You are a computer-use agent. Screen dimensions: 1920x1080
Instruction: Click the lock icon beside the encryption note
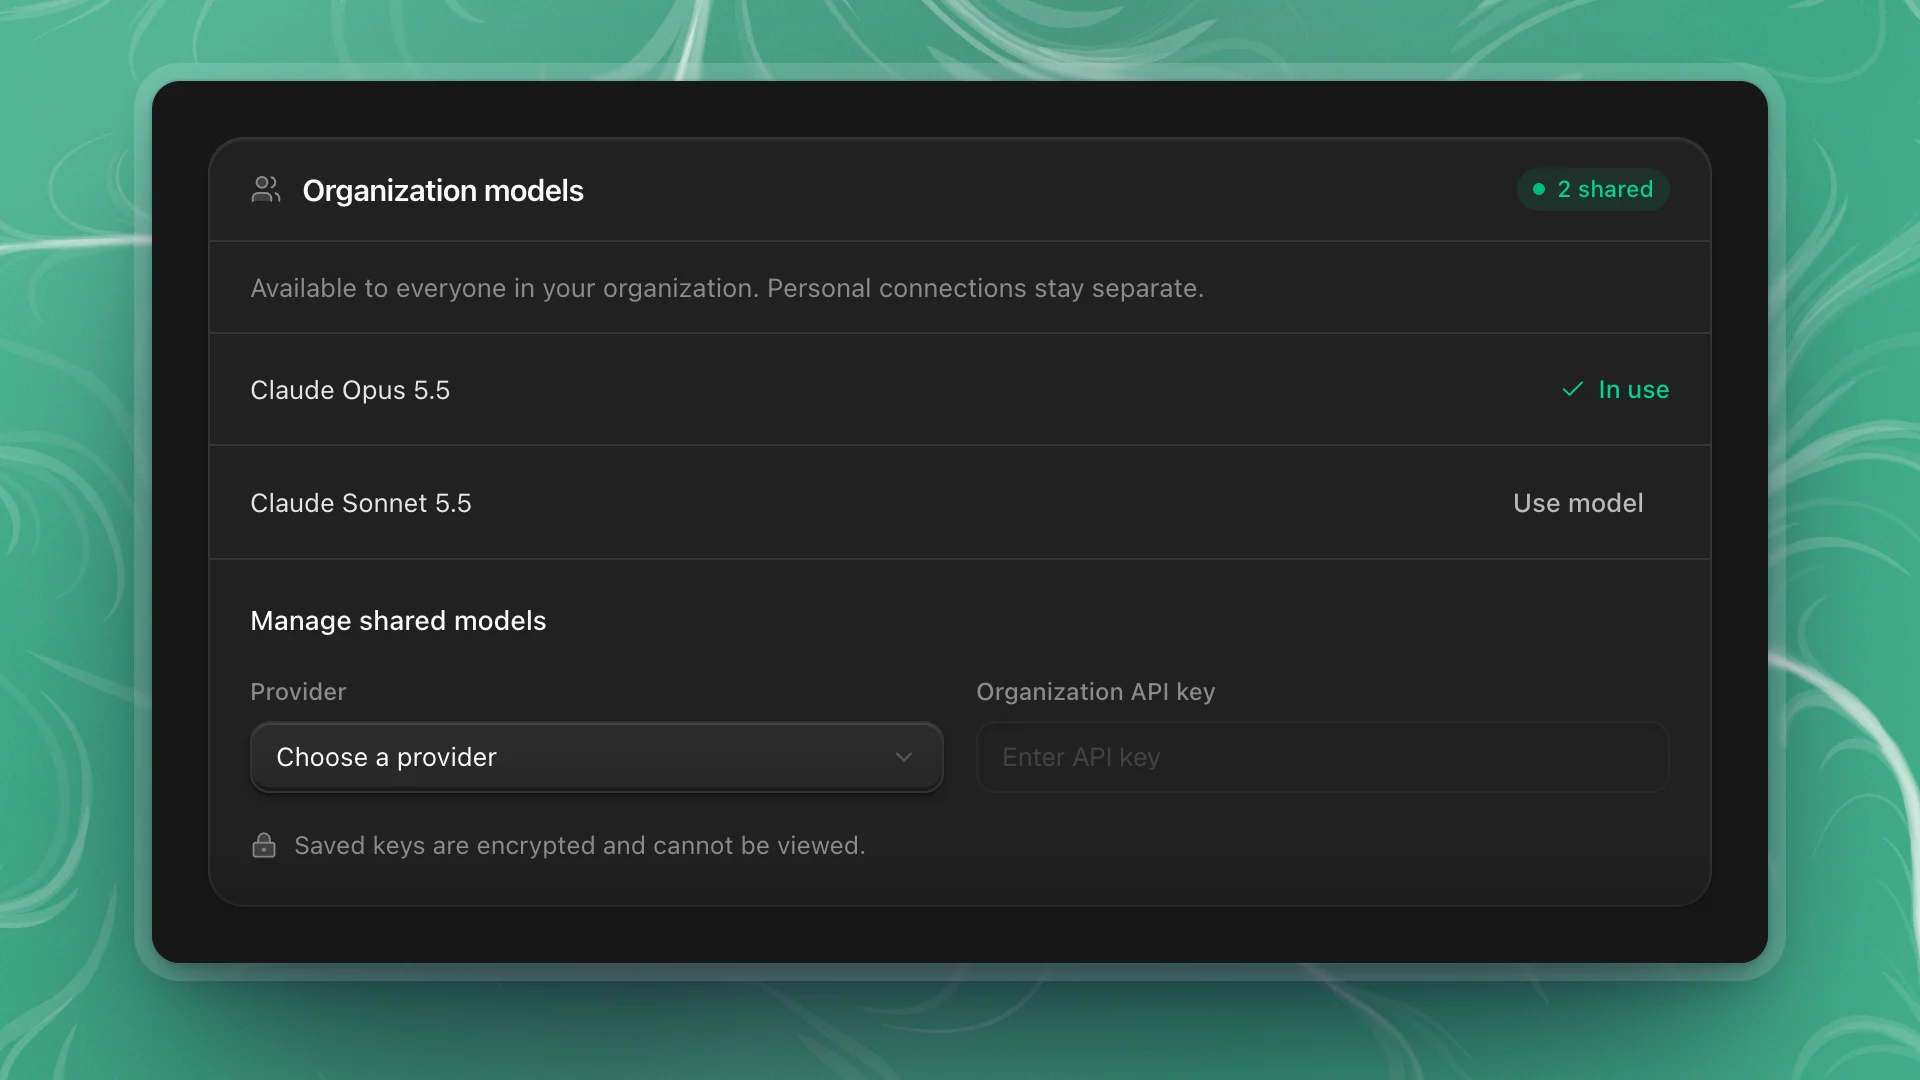[264, 846]
